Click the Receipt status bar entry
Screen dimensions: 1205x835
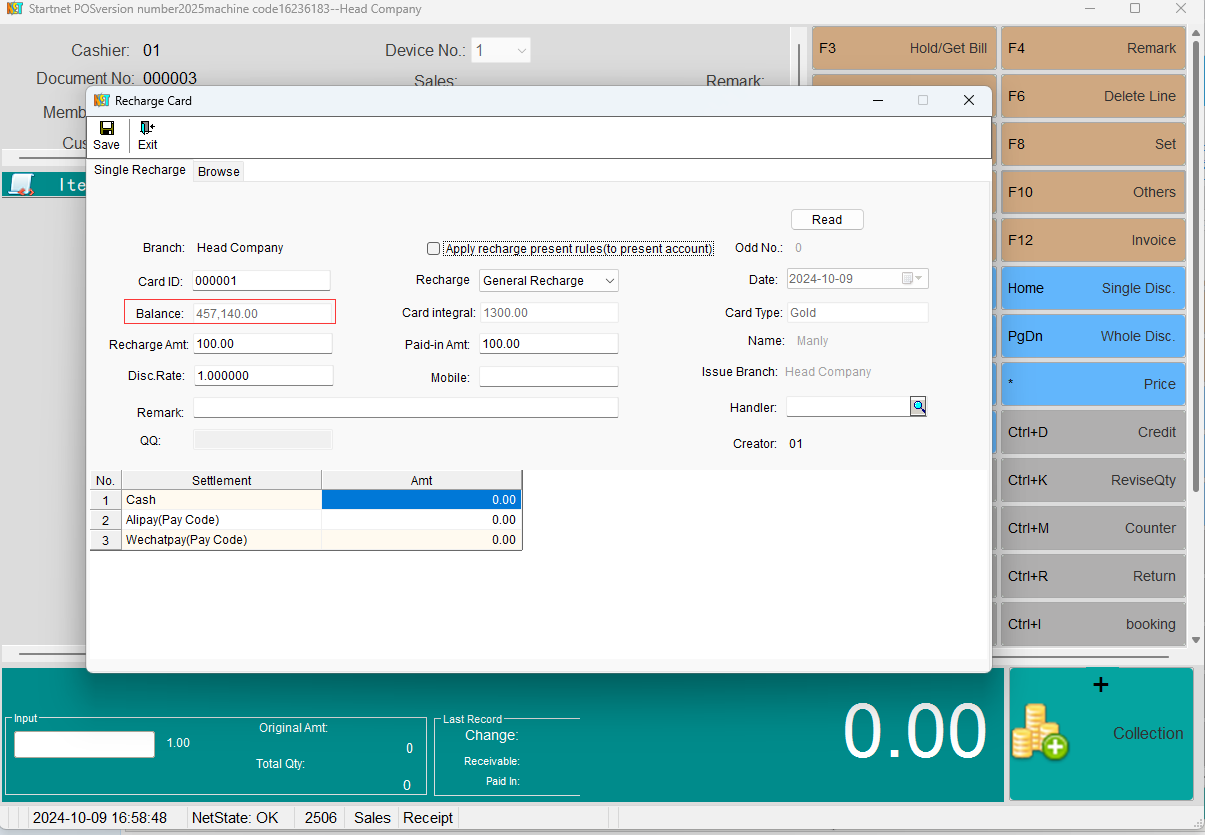coord(428,818)
